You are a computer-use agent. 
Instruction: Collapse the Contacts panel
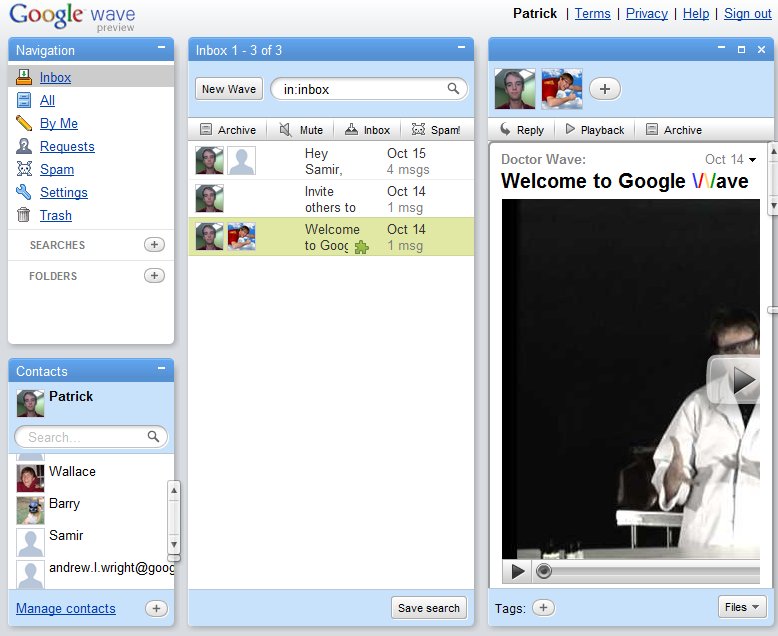tap(161, 369)
